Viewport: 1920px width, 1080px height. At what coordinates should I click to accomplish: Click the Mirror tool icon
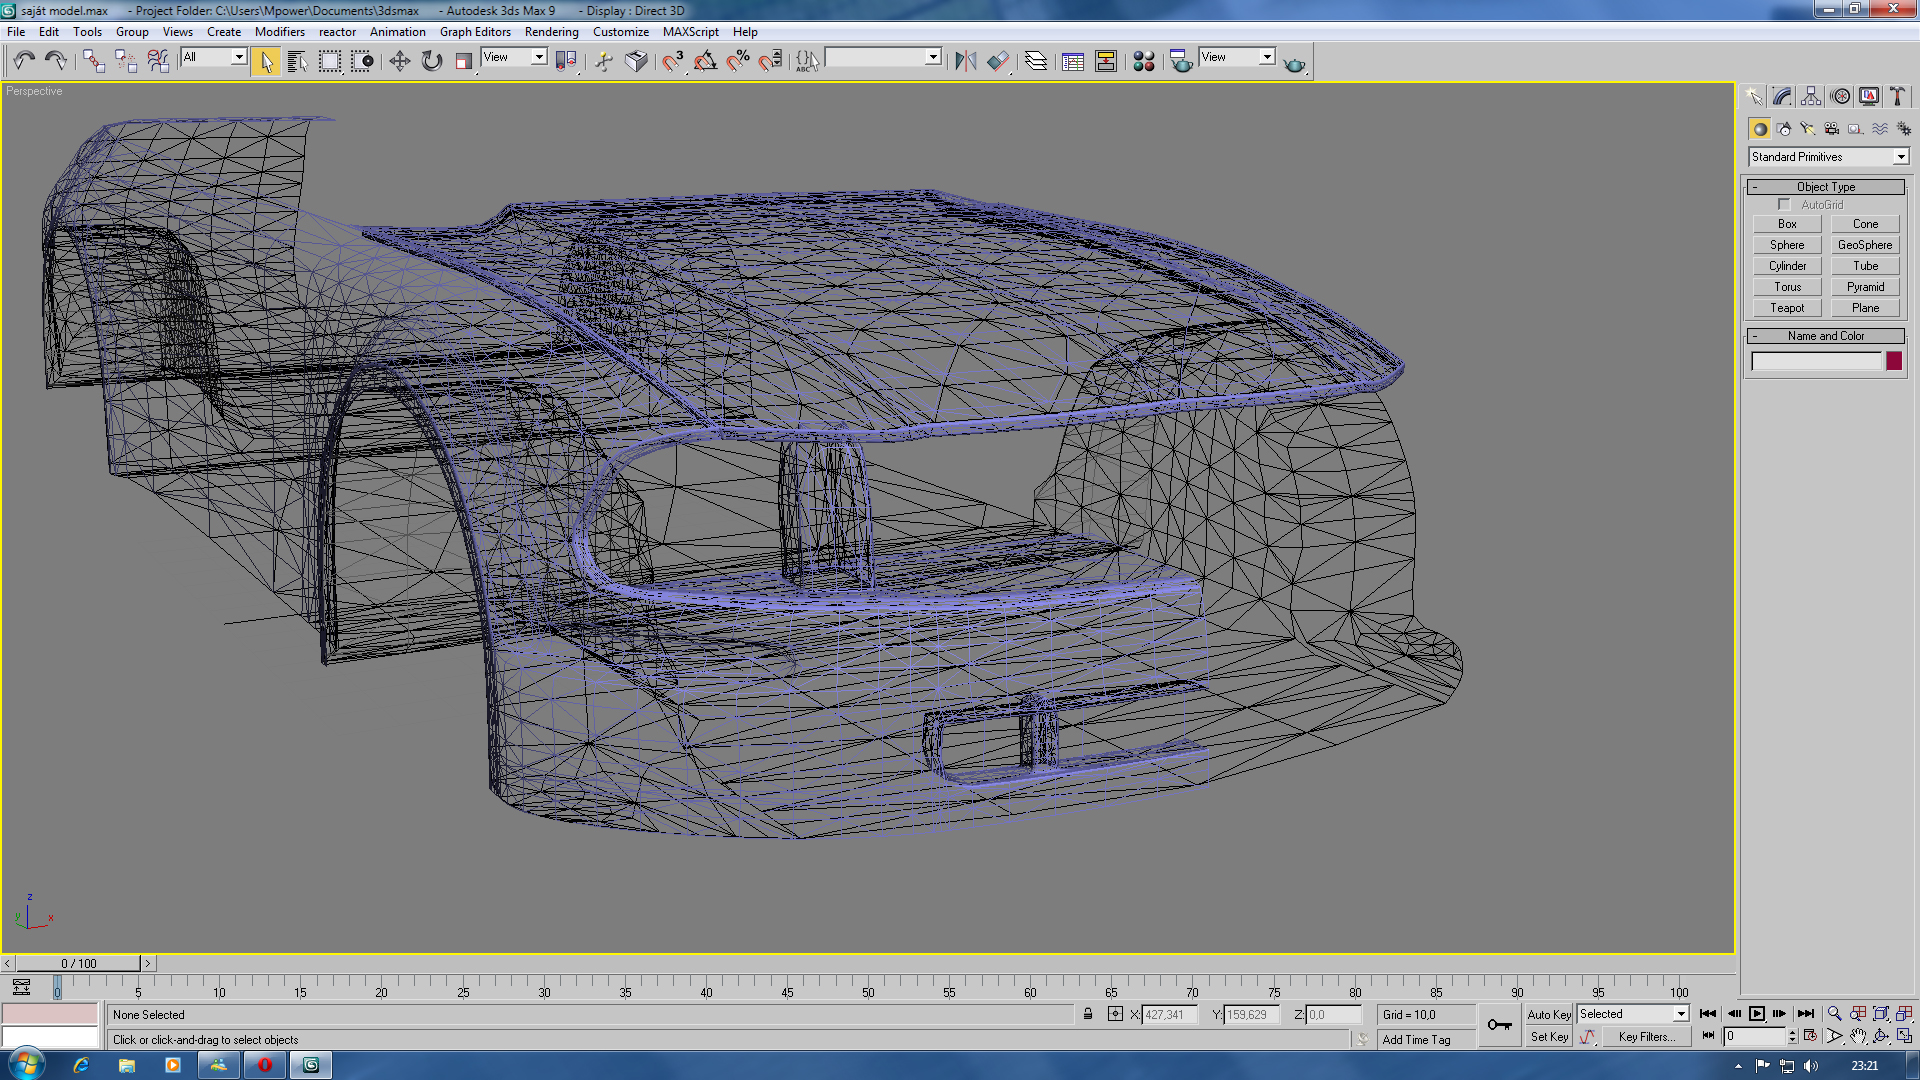[x=965, y=62]
